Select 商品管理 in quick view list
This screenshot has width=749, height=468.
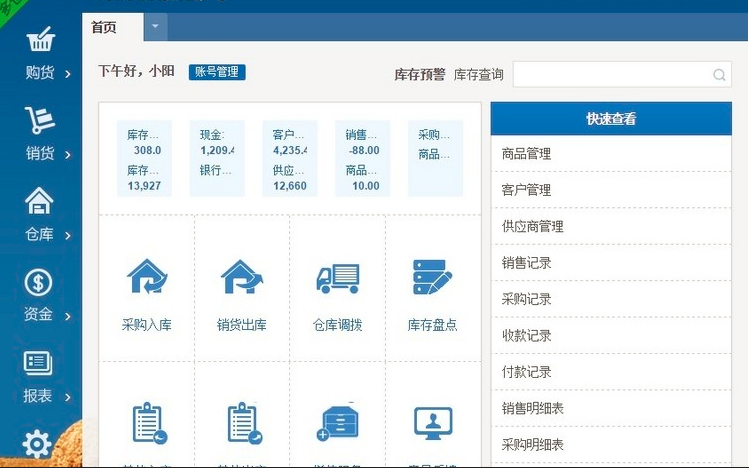point(527,154)
